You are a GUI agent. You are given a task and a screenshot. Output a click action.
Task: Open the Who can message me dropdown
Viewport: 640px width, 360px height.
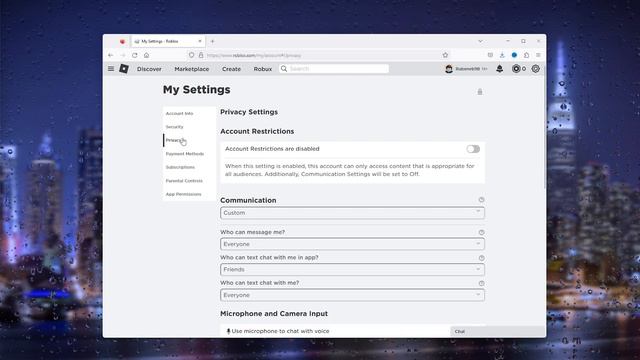(352, 244)
